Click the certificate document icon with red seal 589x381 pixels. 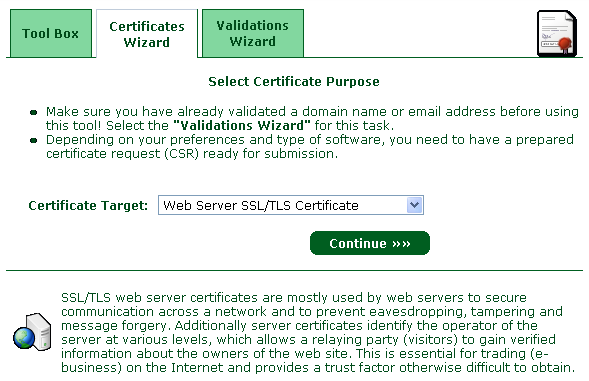pyautogui.click(x=557, y=33)
